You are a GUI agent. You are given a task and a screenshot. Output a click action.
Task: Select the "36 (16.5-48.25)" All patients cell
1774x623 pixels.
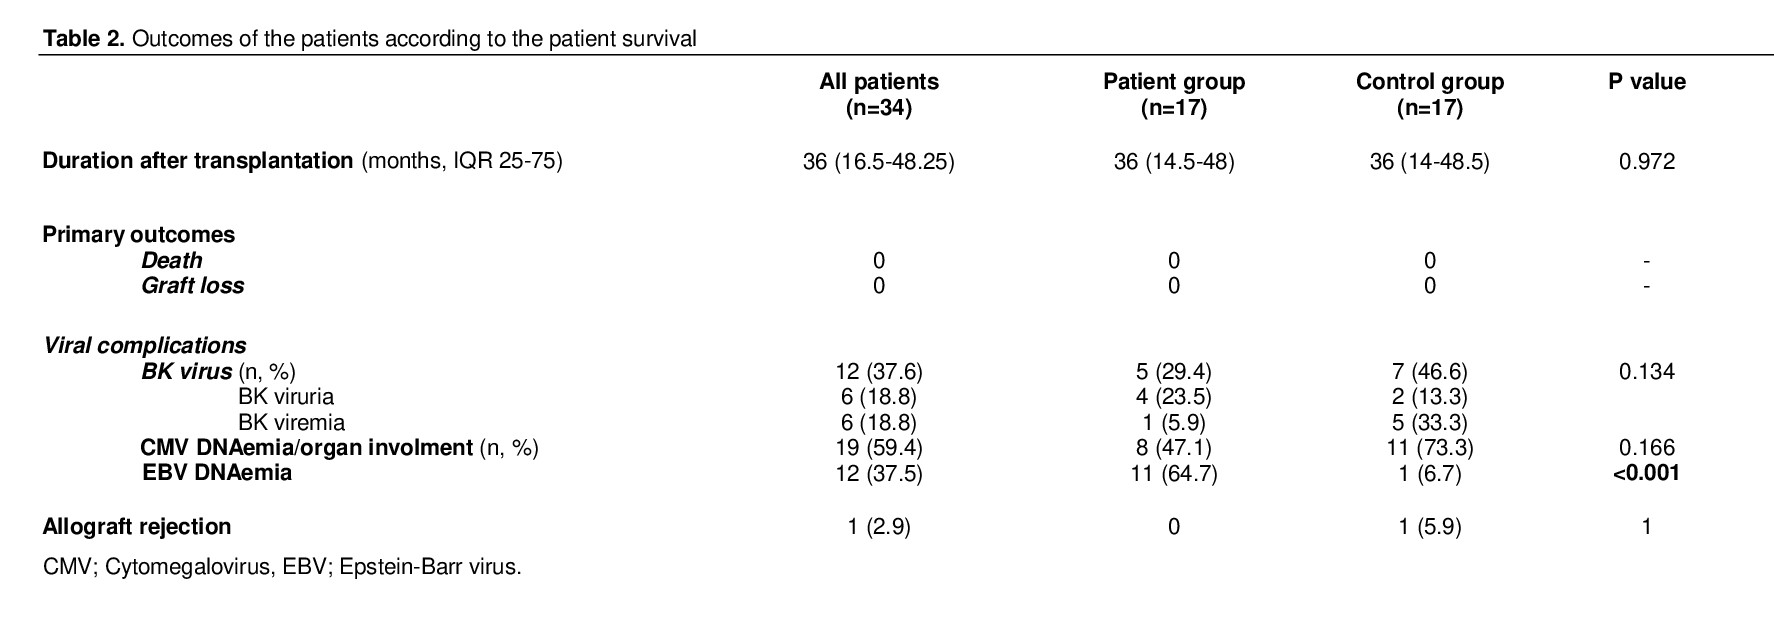point(878,162)
